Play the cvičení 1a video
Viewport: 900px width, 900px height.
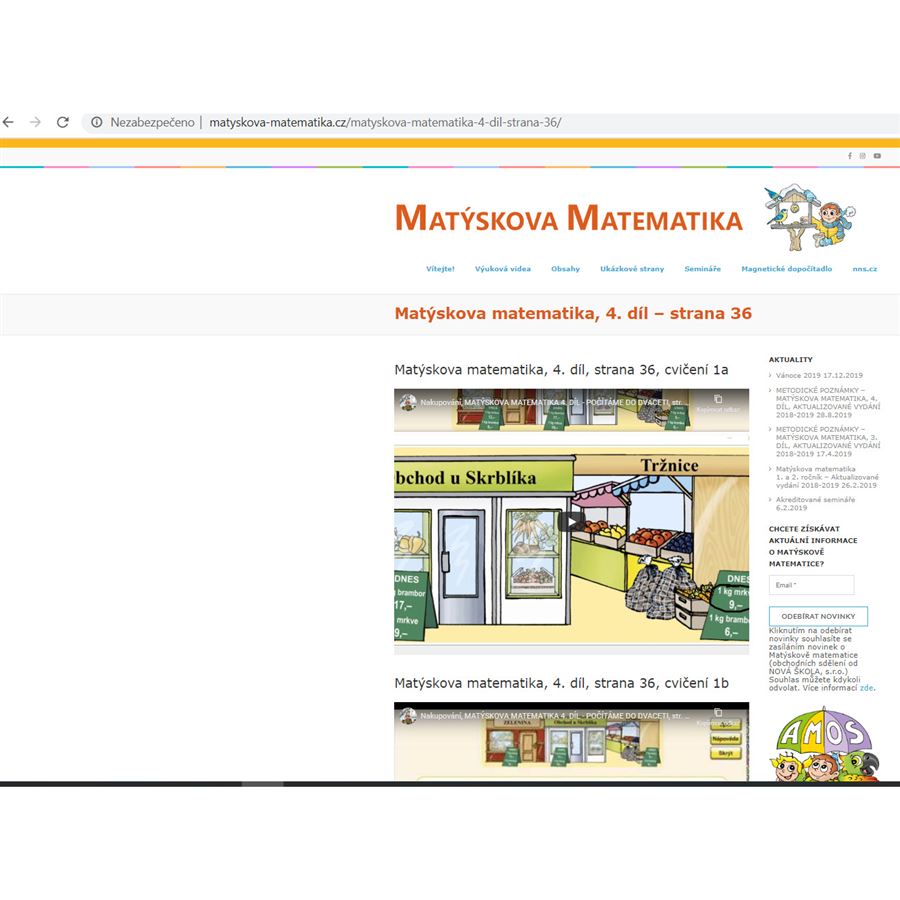(571, 520)
